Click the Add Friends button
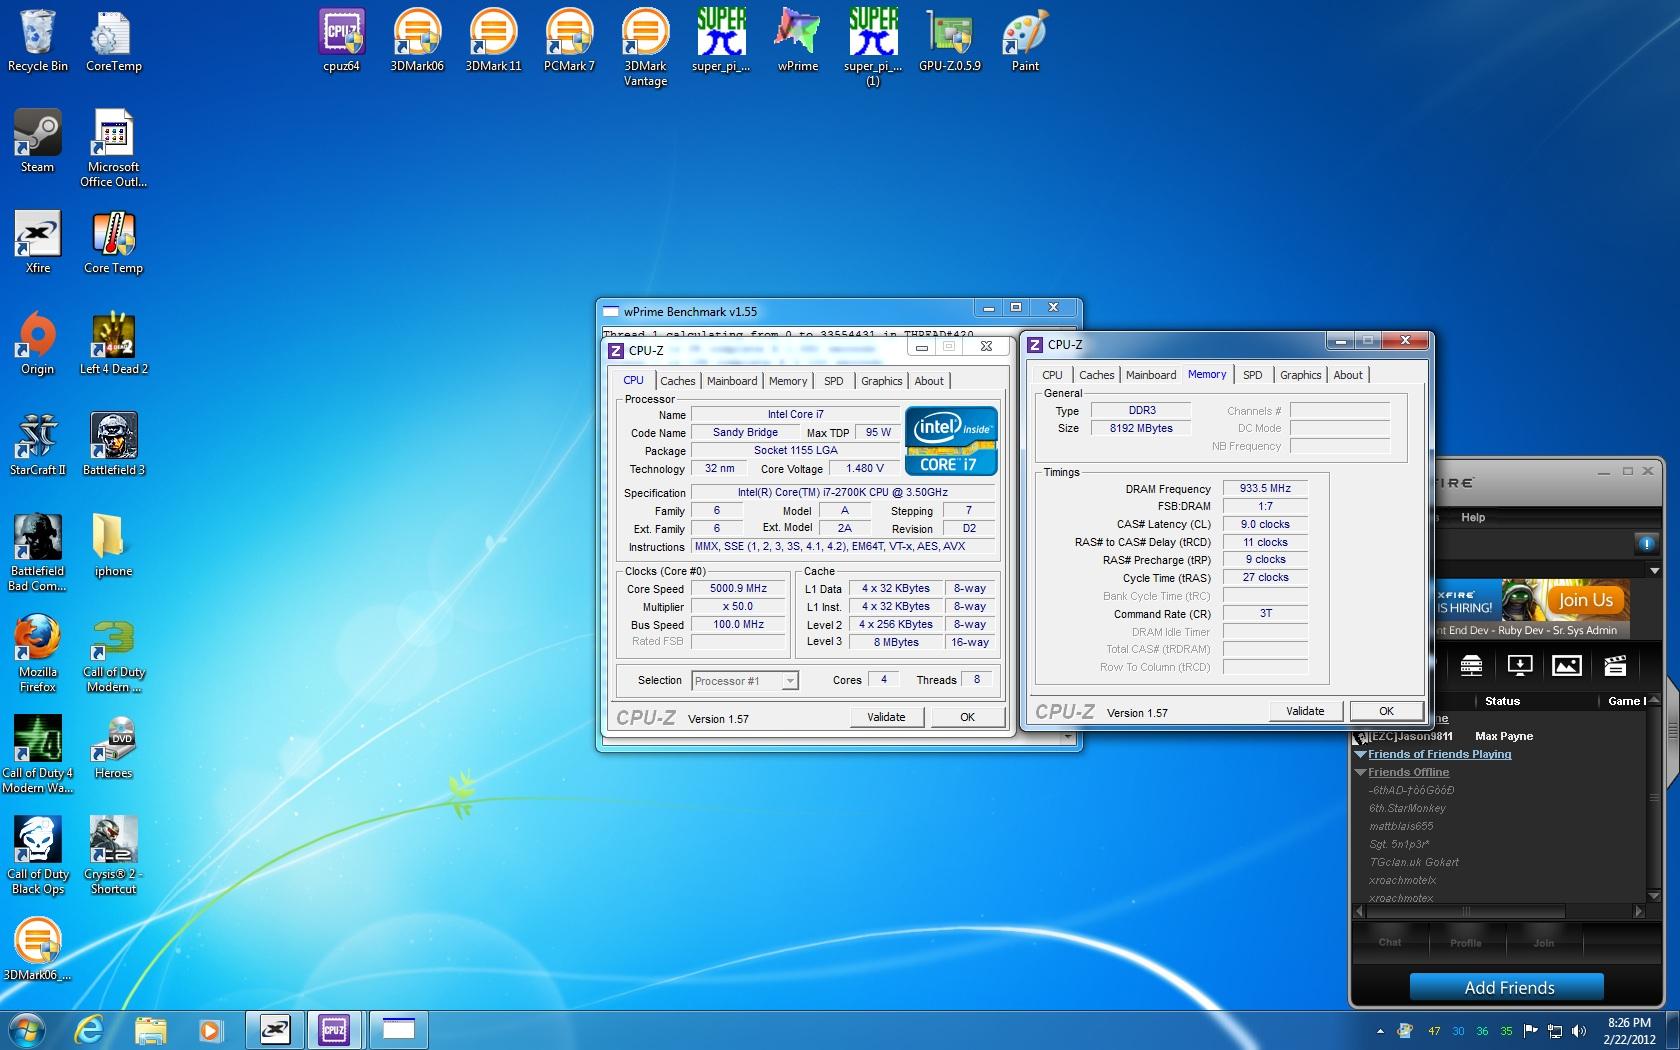This screenshot has height=1050, width=1680. (1507, 988)
